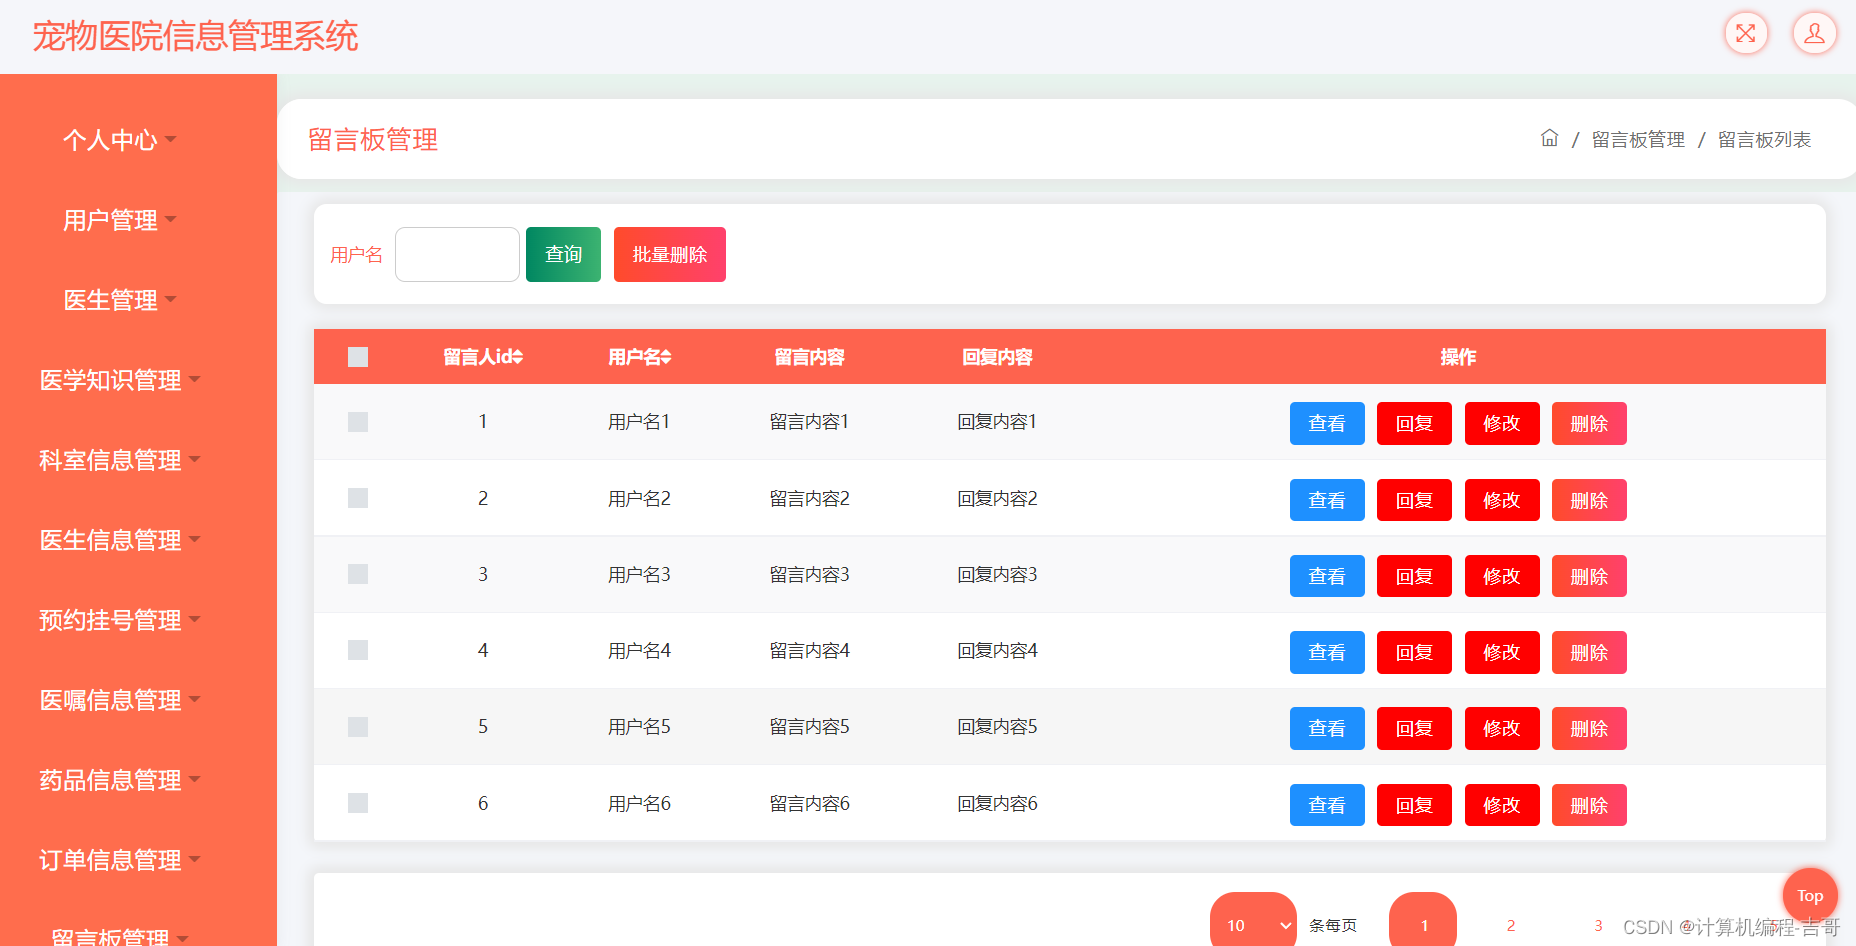Viewport: 1856px width, 946px height.
Task: Expand the 医生管理 sidebar menu
Action: pos(119,300)
